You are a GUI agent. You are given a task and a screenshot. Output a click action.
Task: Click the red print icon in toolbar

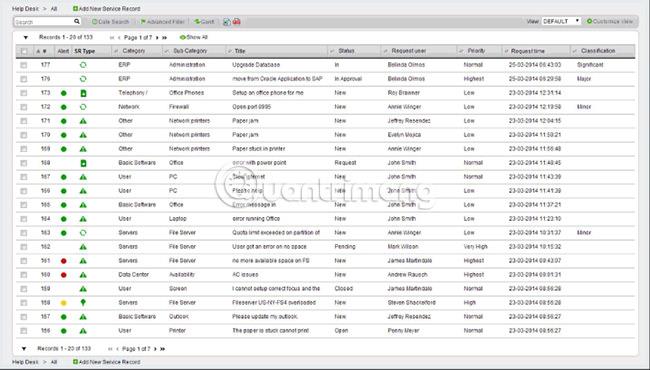click(x=236, y=22)
